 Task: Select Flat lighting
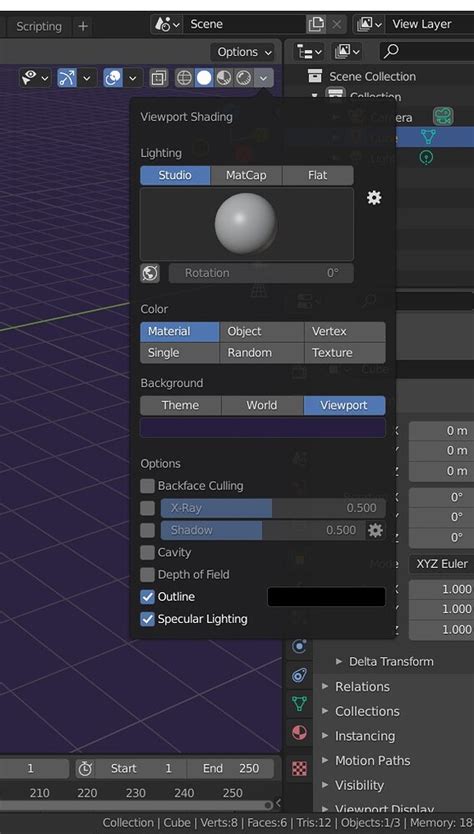coord(318,175)
